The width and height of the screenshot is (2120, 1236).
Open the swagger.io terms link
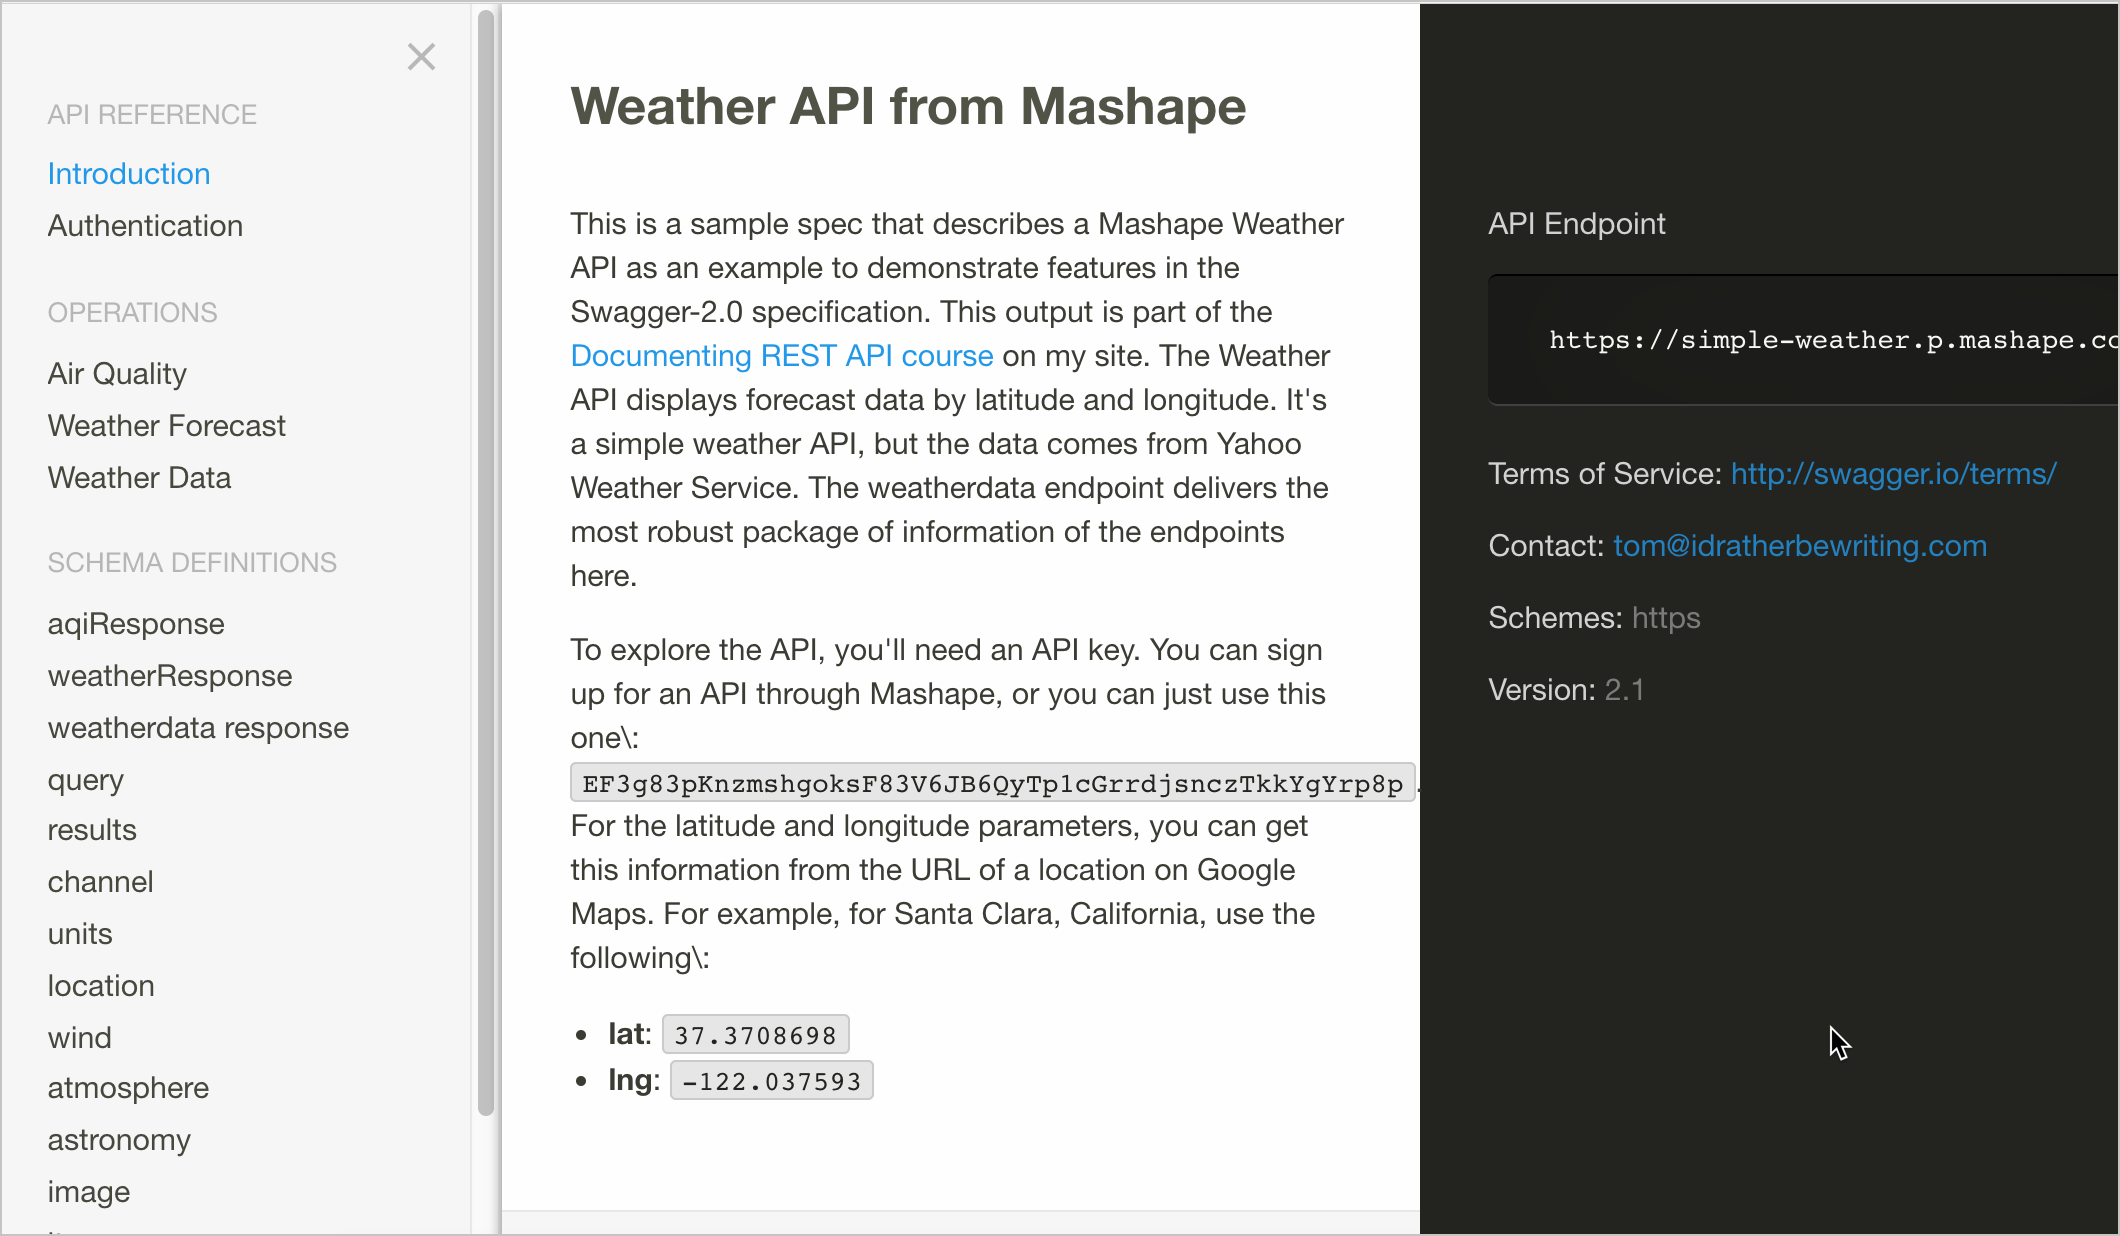(x=1893, y=474)
